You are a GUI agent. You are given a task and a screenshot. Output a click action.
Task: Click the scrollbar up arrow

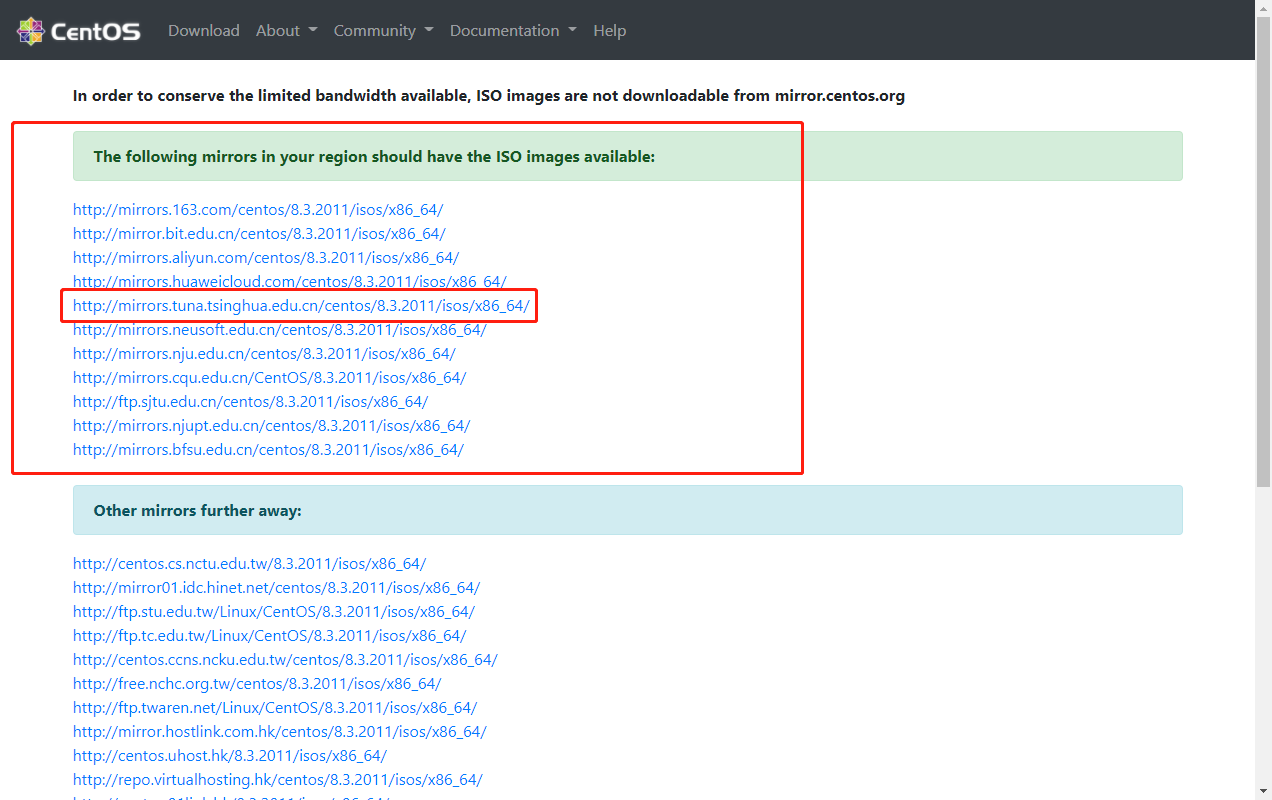click(1263, 8)
